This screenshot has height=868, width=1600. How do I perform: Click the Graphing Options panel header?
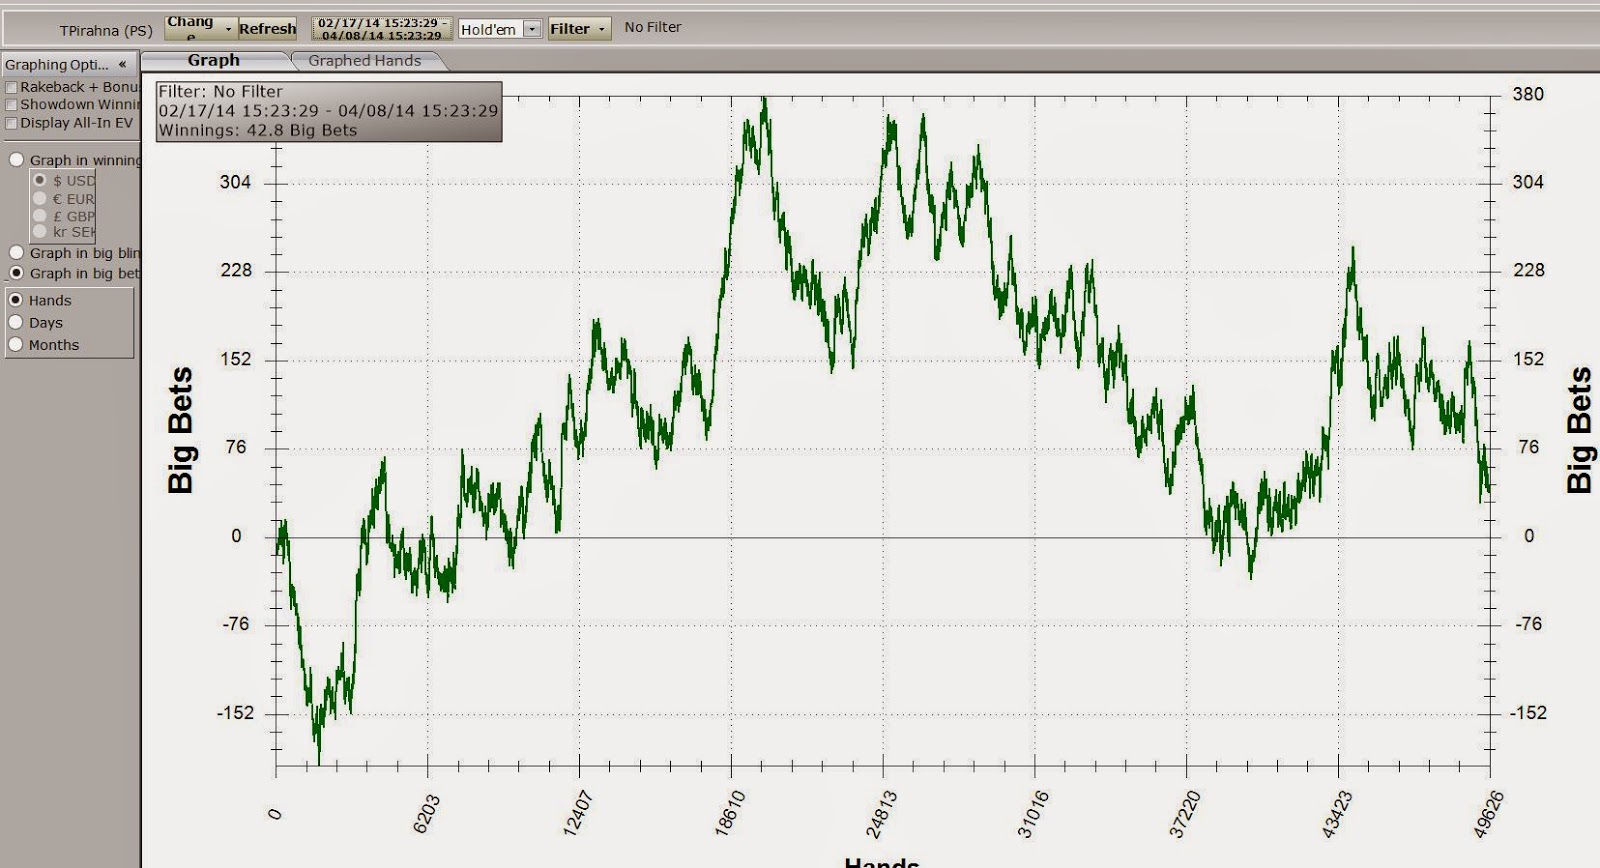(69, 64)
